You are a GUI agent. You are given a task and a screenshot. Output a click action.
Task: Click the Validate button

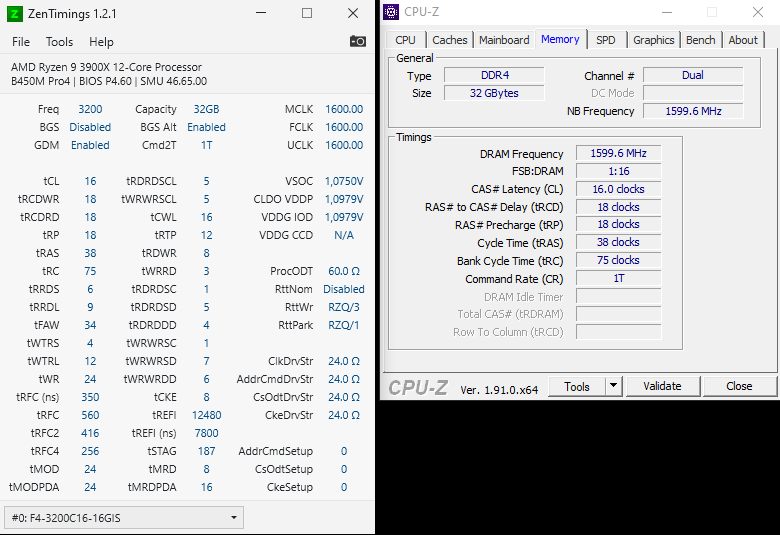[x=662, y=386]
